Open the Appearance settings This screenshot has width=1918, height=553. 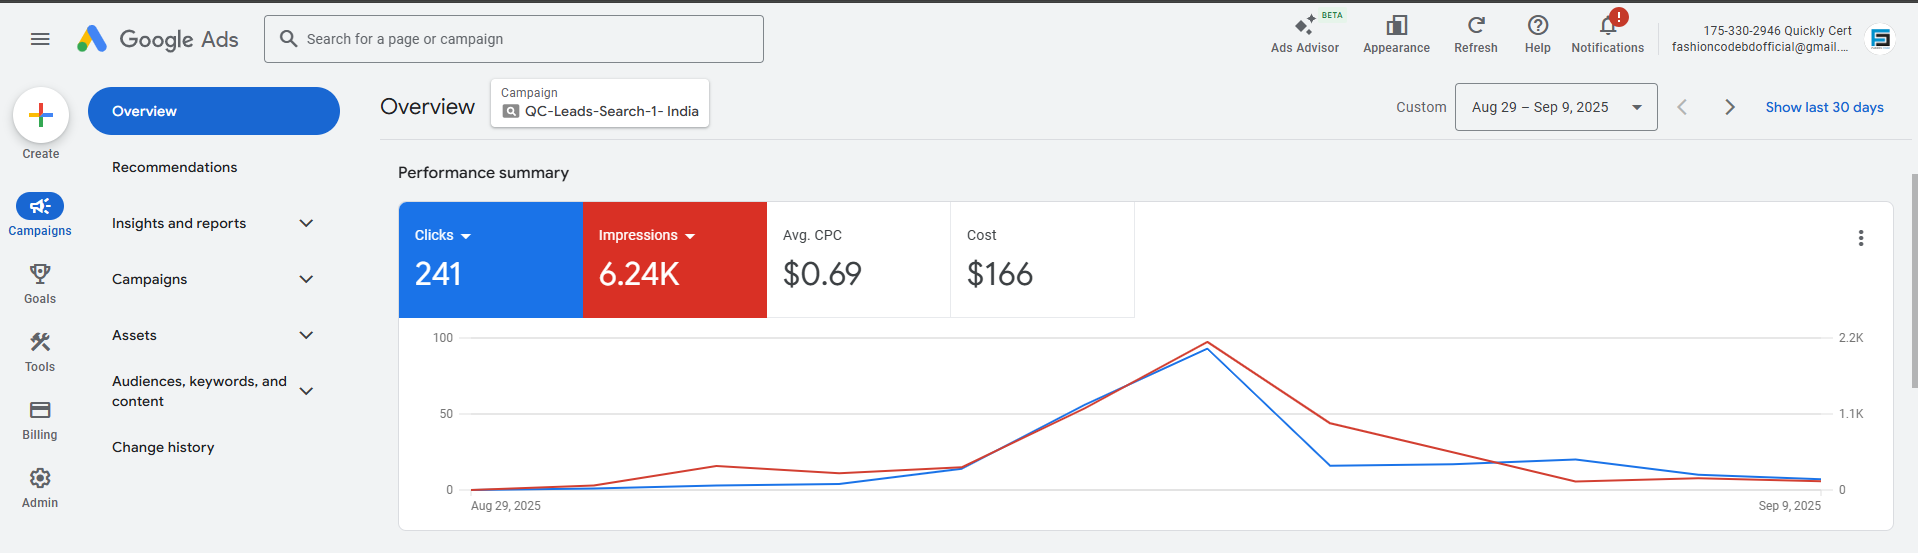click(x=1396, y=33)
